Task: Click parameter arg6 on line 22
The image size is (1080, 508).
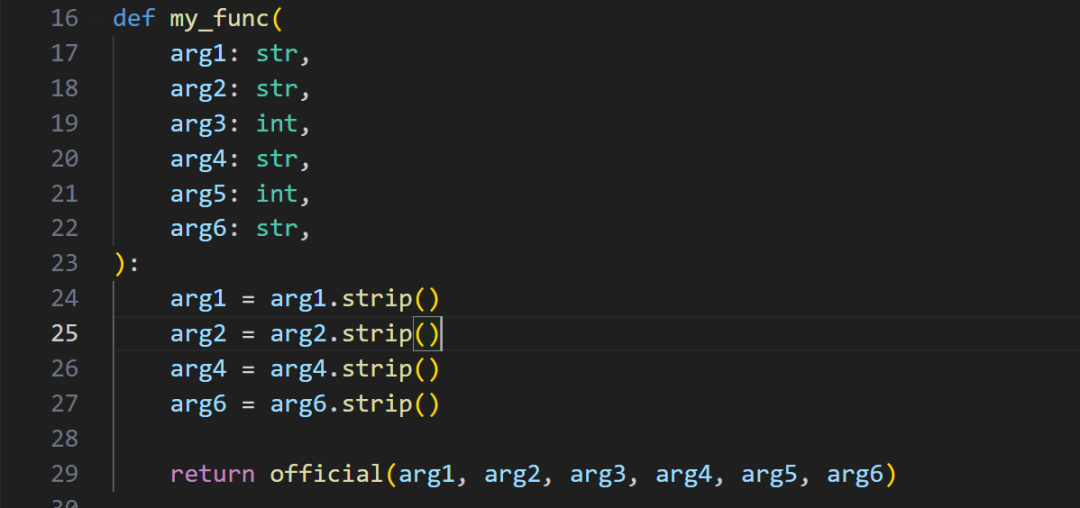Action: point(198,229)
